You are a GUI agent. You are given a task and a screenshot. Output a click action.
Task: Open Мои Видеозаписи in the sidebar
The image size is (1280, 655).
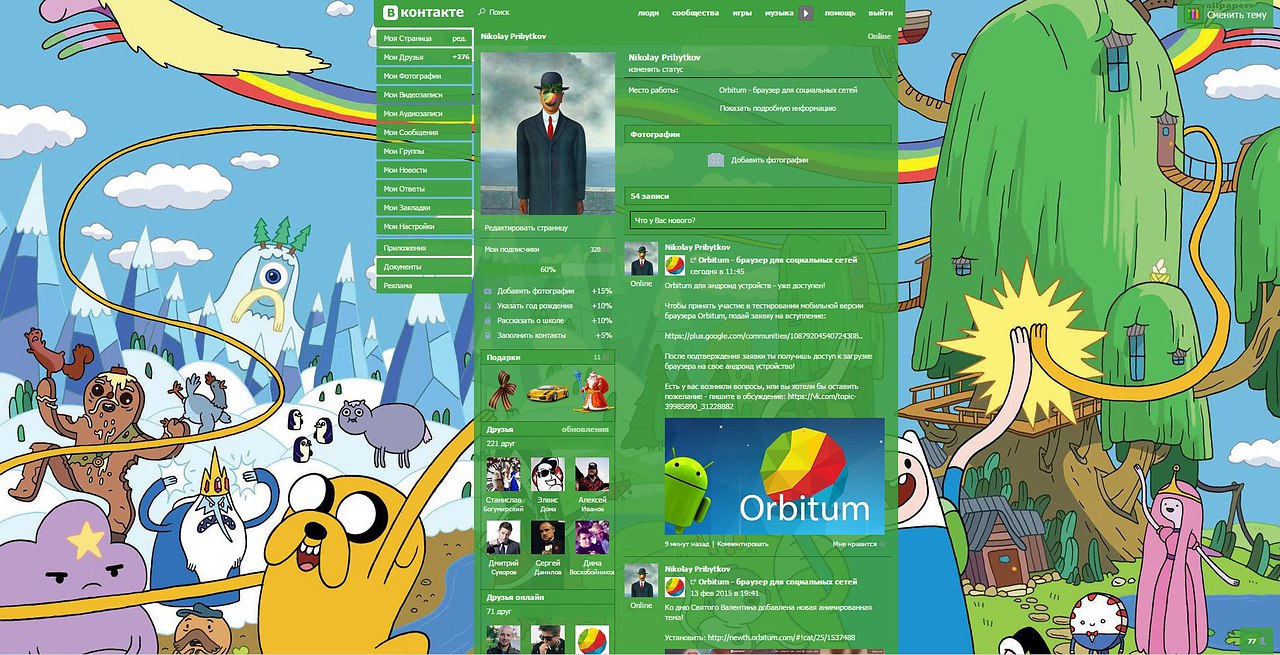pos(424,95)
